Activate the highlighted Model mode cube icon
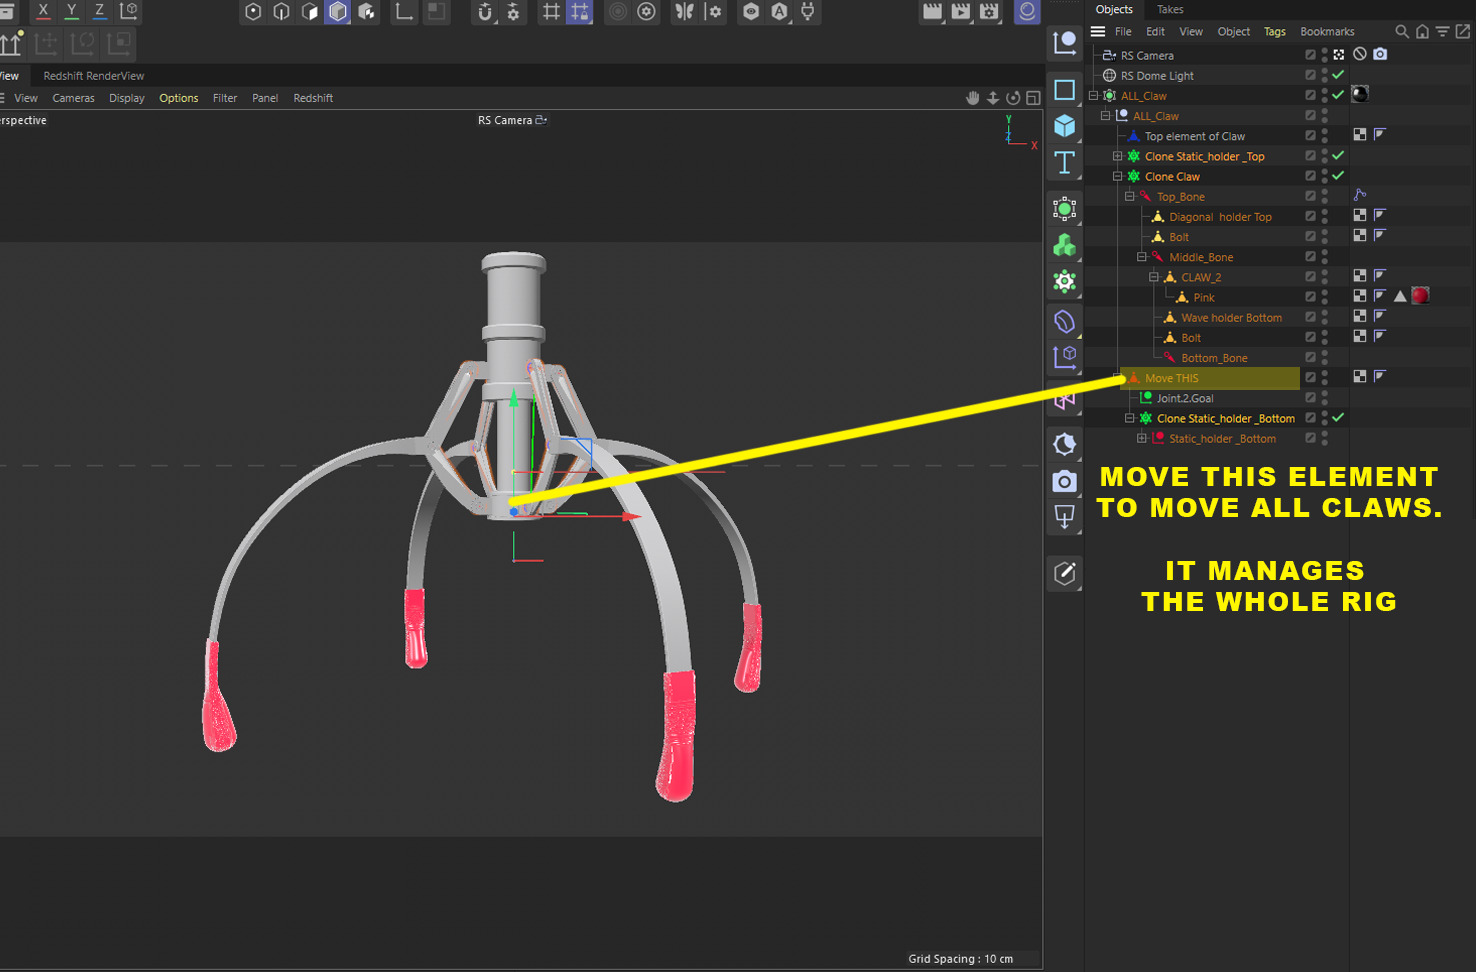Image resolution: width=1476 pixels, height=972 pixels. [338, 12]
